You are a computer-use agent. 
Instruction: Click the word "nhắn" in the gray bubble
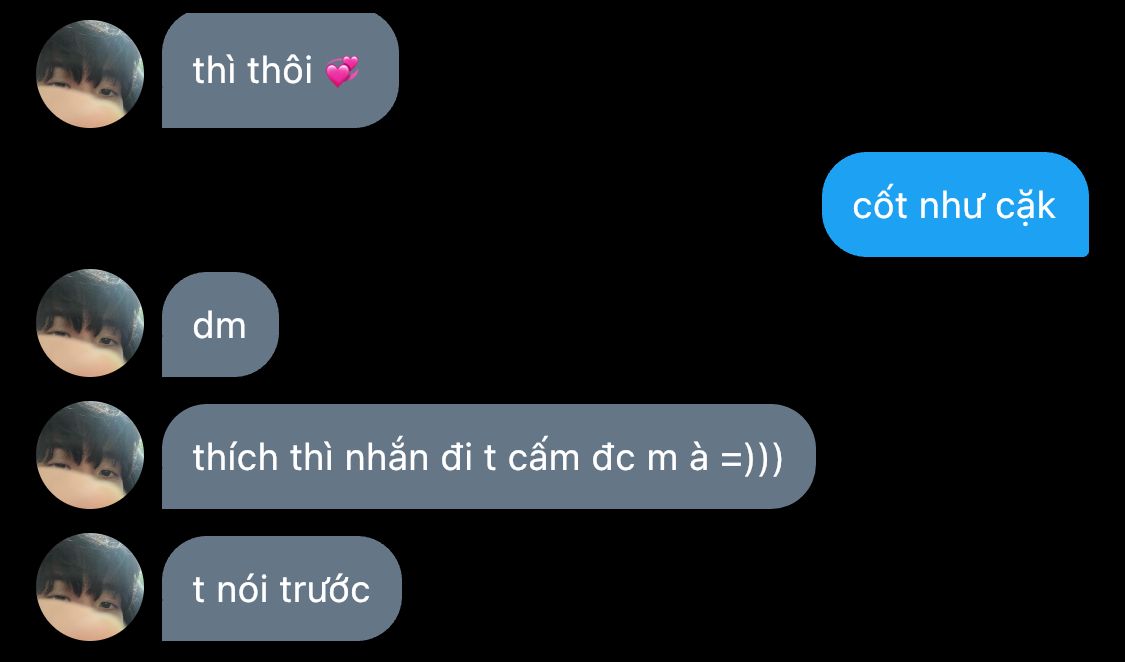pos(387,457)
